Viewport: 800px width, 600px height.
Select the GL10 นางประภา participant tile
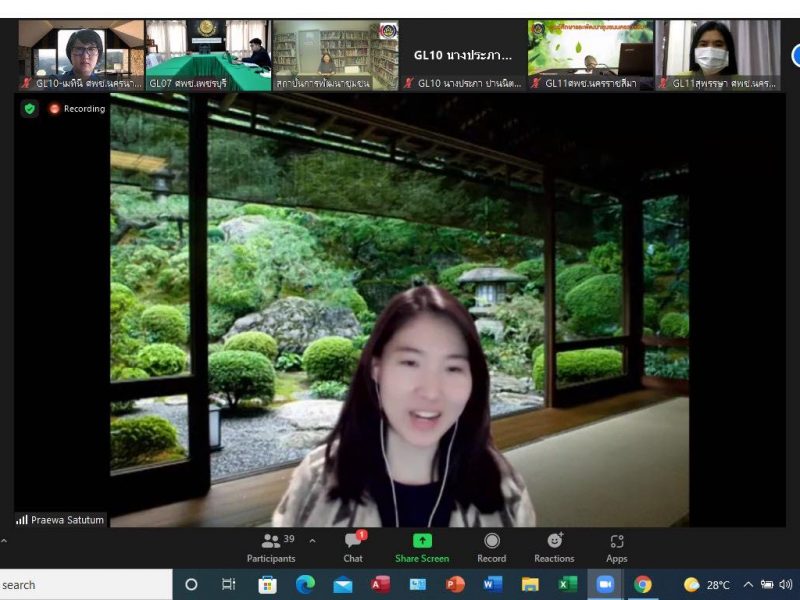point(463,55)
